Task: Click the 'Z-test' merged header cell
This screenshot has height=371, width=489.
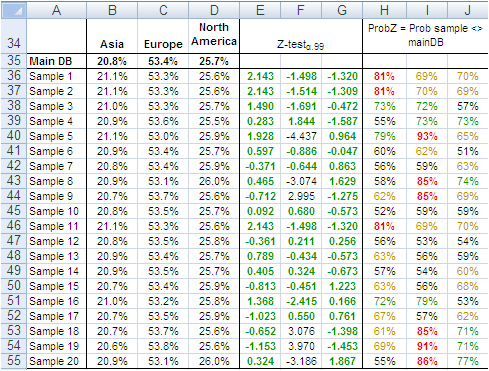Action: 301,36
